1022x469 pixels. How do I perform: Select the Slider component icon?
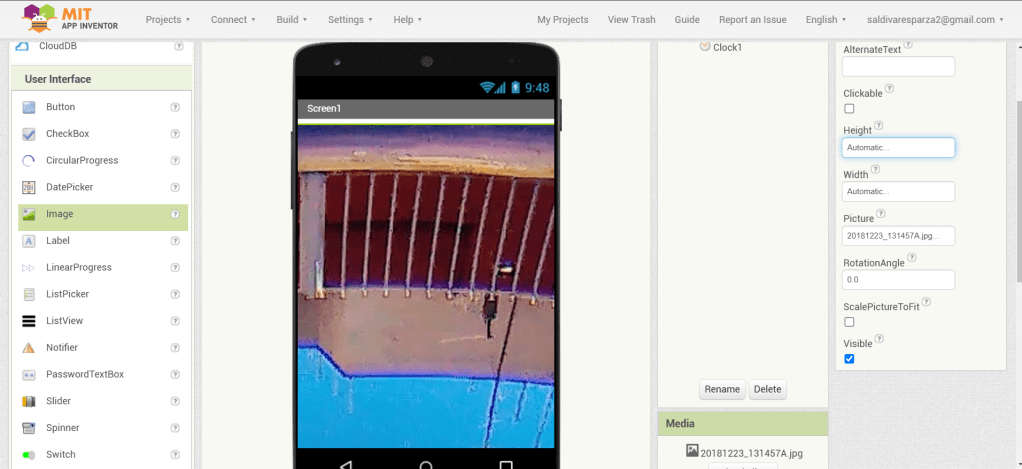click(x=29, y=401)
